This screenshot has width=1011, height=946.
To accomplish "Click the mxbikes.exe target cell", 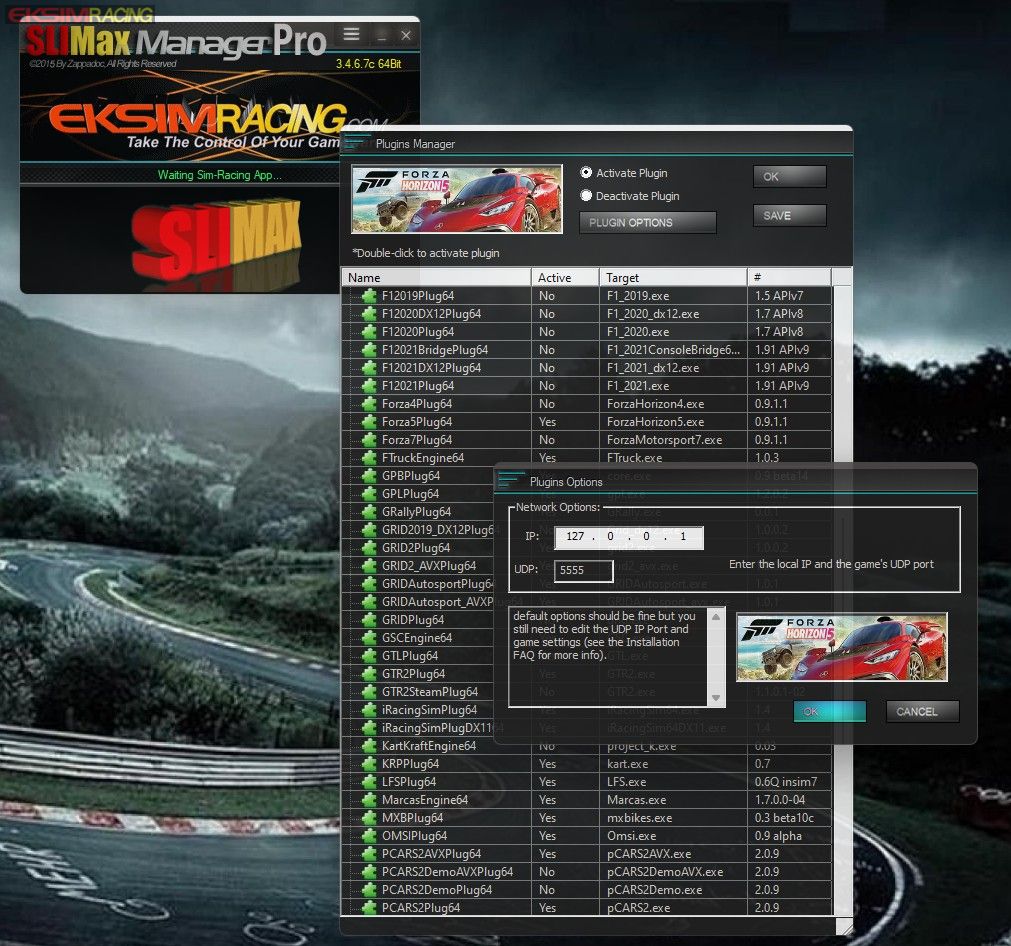I will (673, 818).
